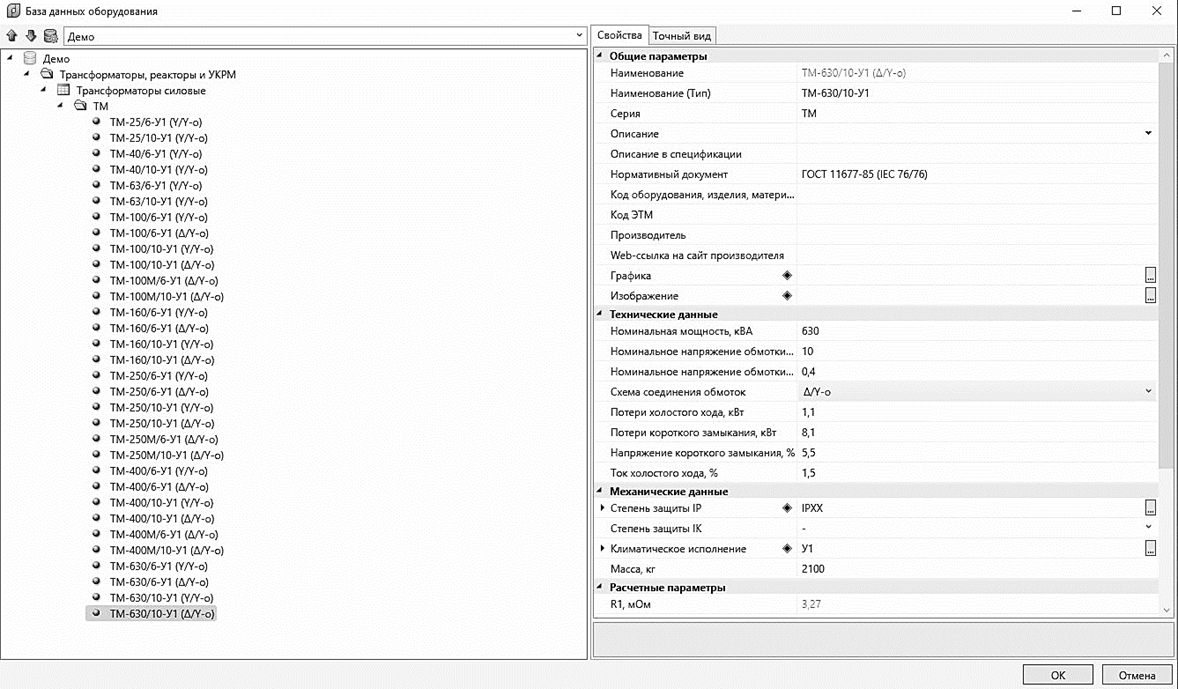This screenshot has height=689, width=1178.
Task: Open the ellipsis button for Изображение
Action: pos(1150,296)
